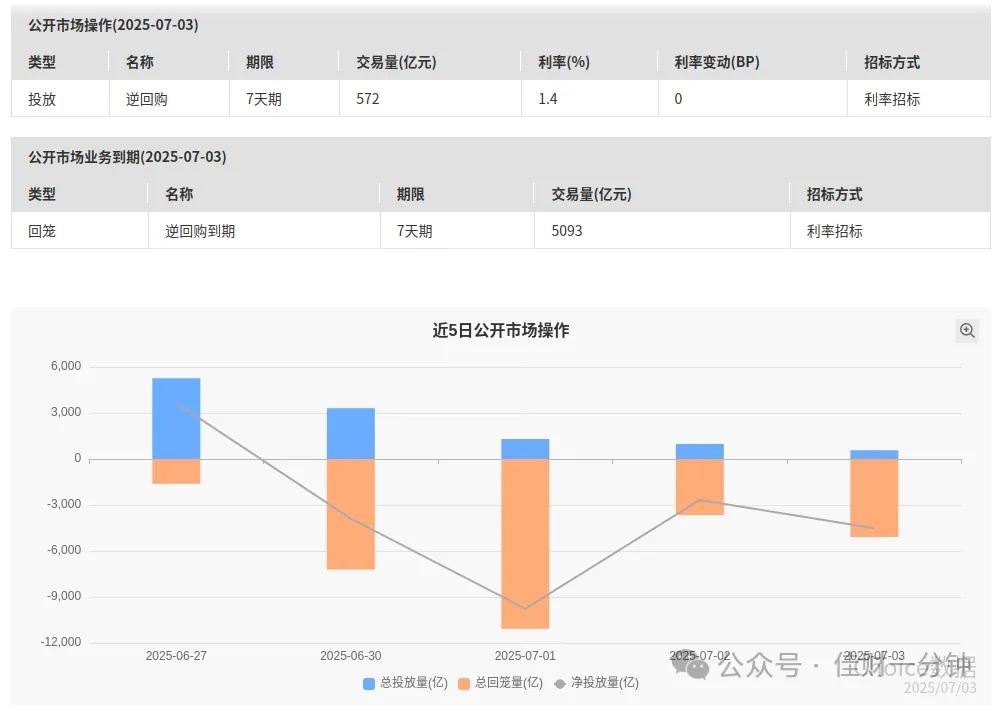
Task: Click the 近5日公开市场操作 chart title
Action: (x=501, y=330)
